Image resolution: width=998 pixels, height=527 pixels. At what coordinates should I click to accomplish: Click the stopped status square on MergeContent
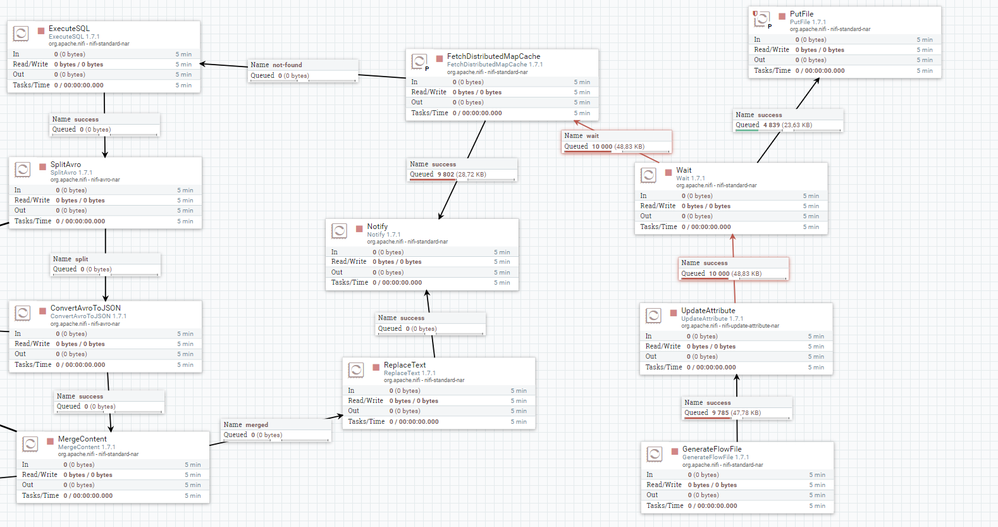pyautogui.click(x=50, y=440)
